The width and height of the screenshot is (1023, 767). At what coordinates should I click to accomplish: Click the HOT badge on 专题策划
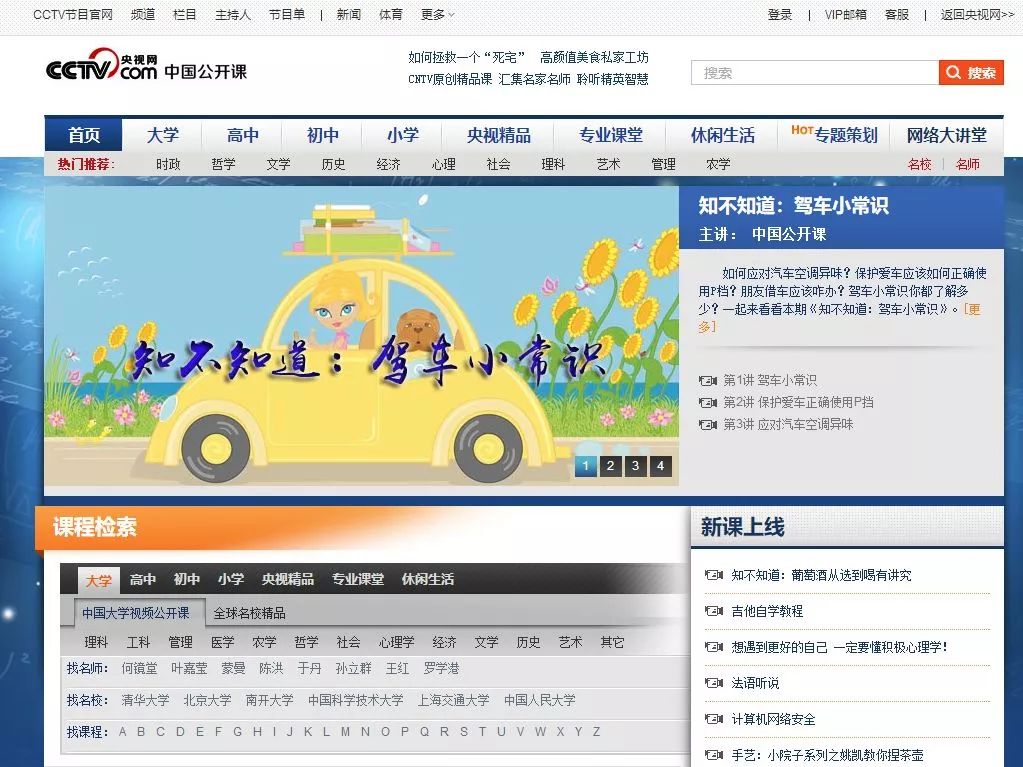[x=803, y=131]
